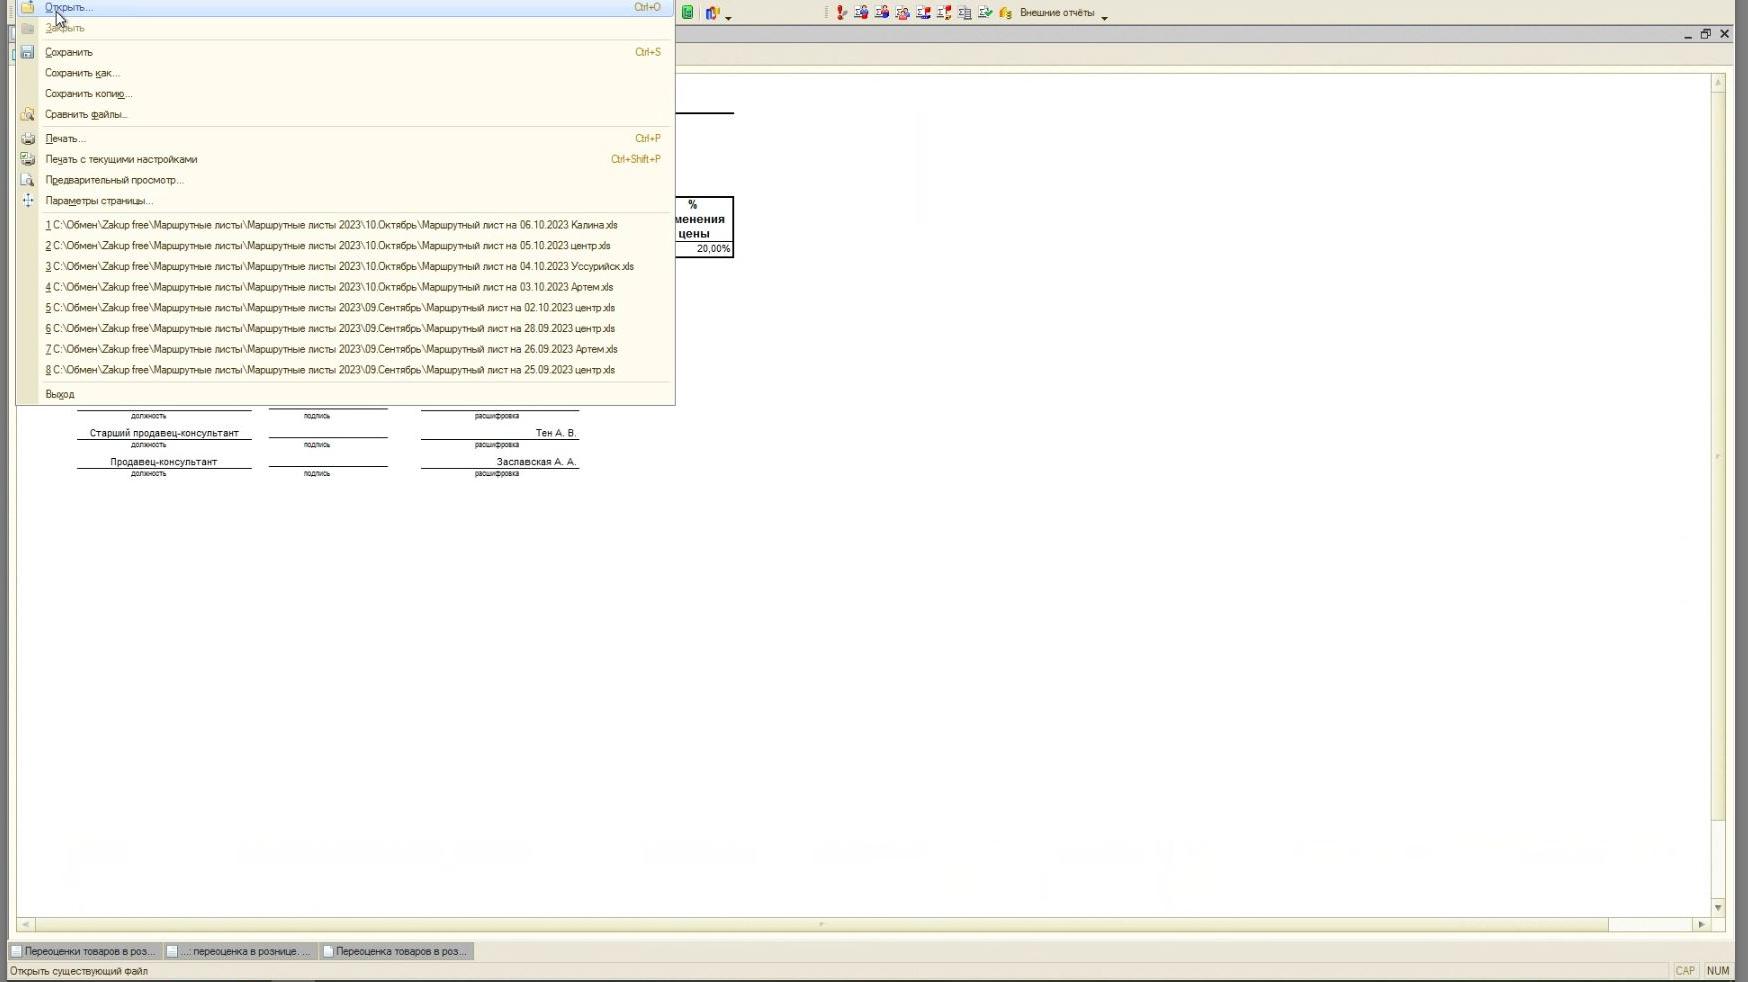Open the Внешние отчёты toolbar menu
This screenshot has width=1748, height=982.
[x=1057, y=13]
